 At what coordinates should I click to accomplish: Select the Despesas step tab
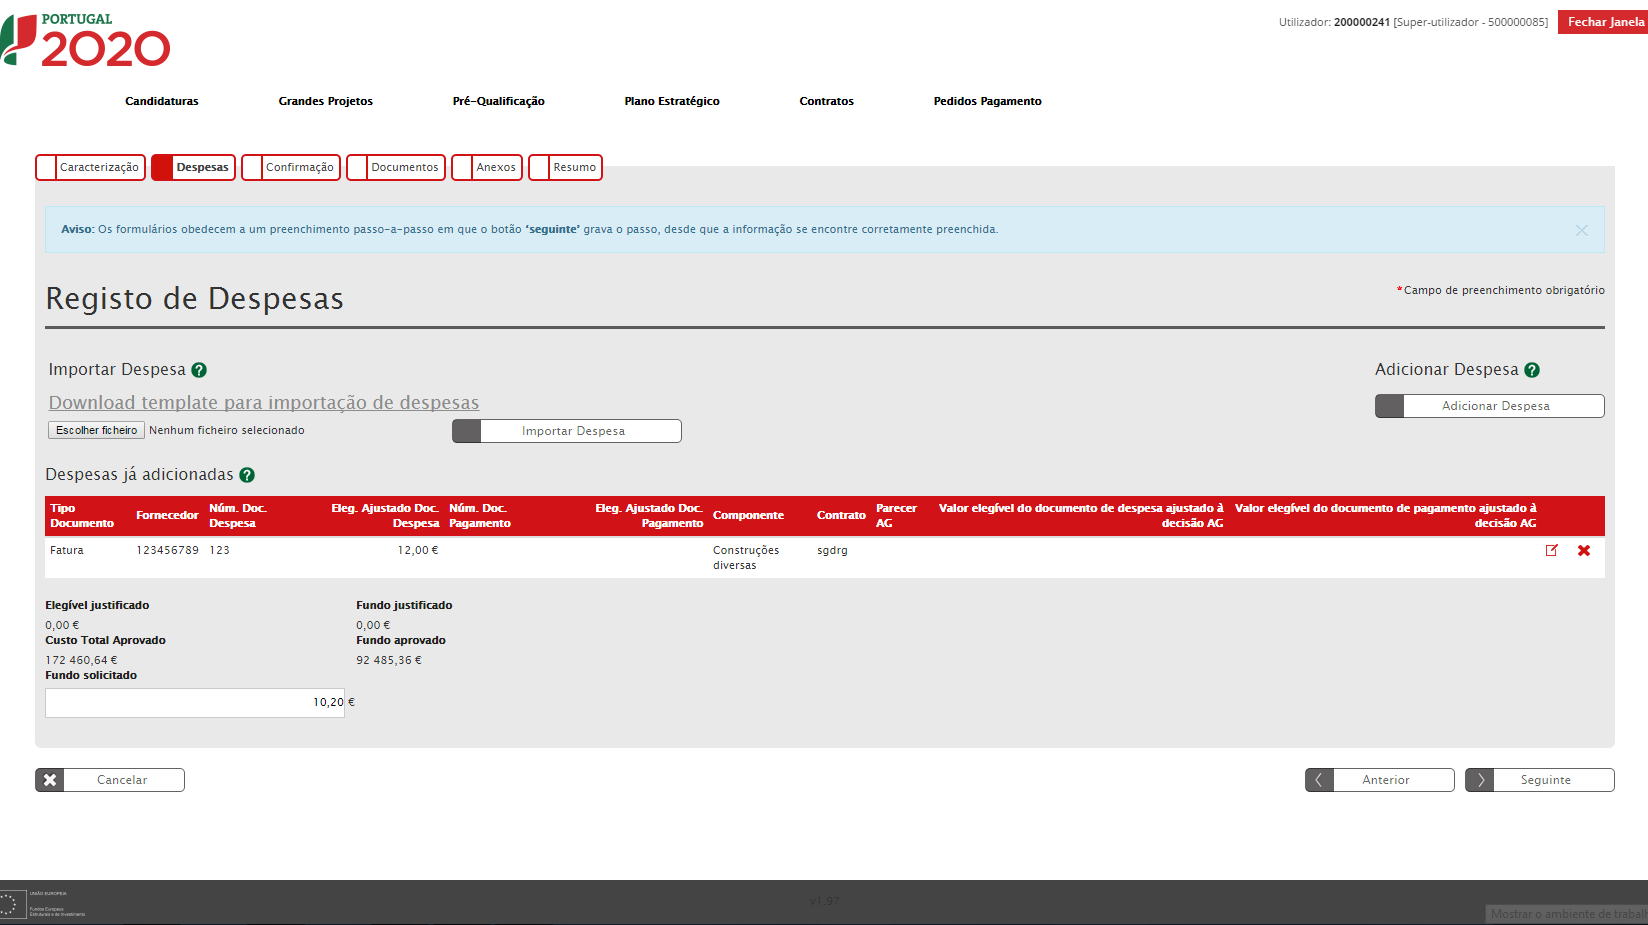point(194,167)
